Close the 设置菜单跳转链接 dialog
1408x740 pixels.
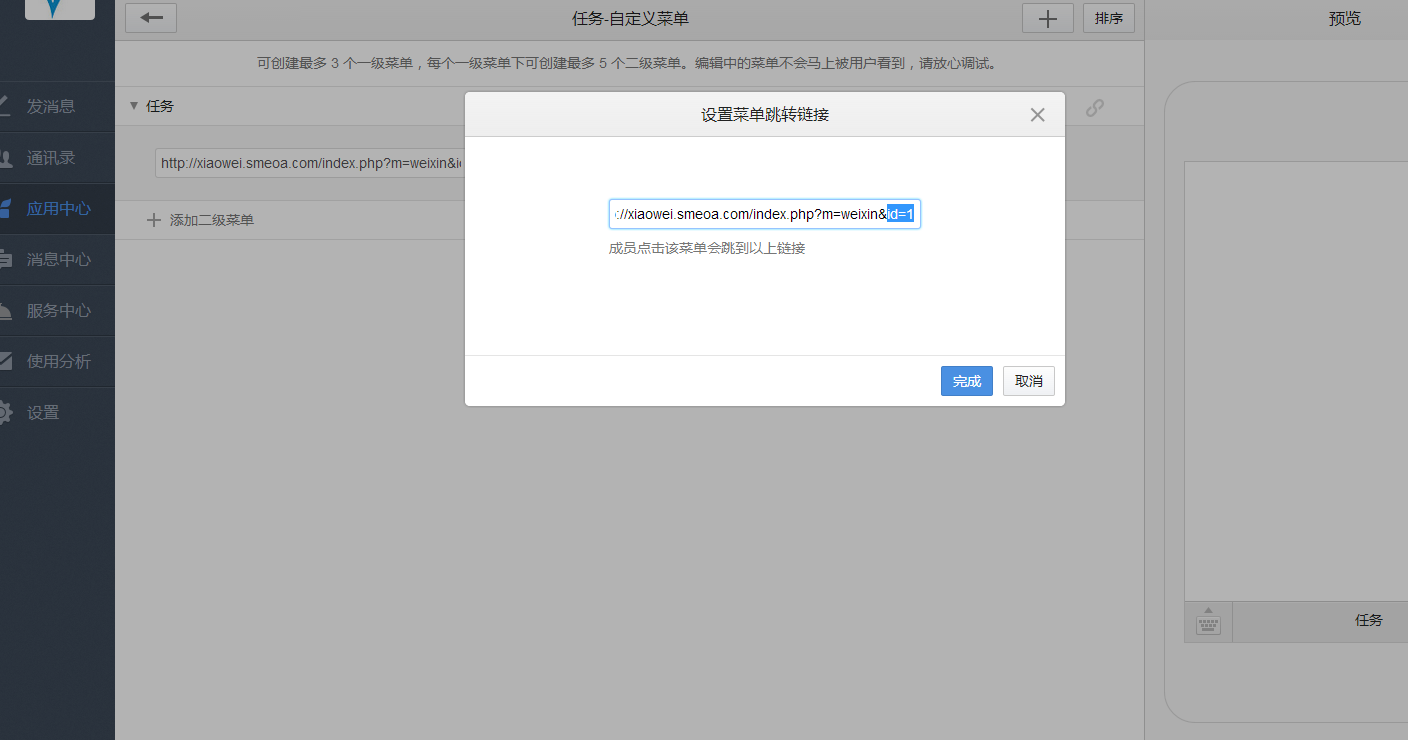tap(1037, 115)
